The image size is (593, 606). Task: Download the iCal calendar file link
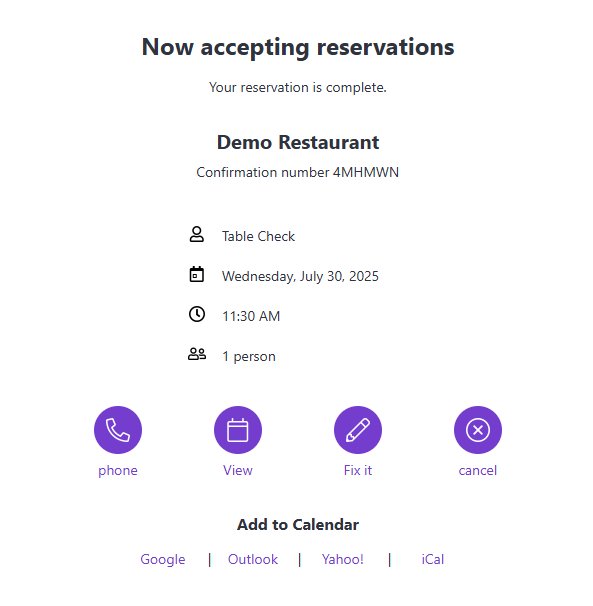[433, 559]
